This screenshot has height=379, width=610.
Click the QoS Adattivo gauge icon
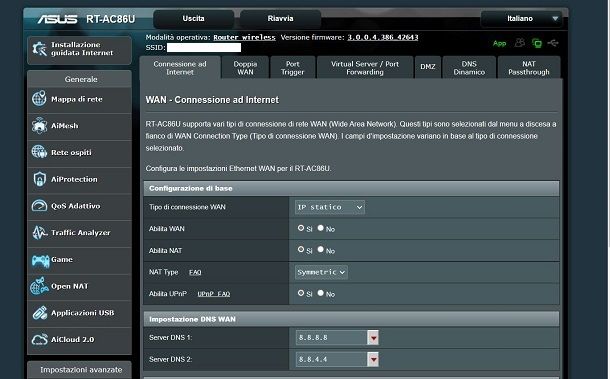[39, 205]
